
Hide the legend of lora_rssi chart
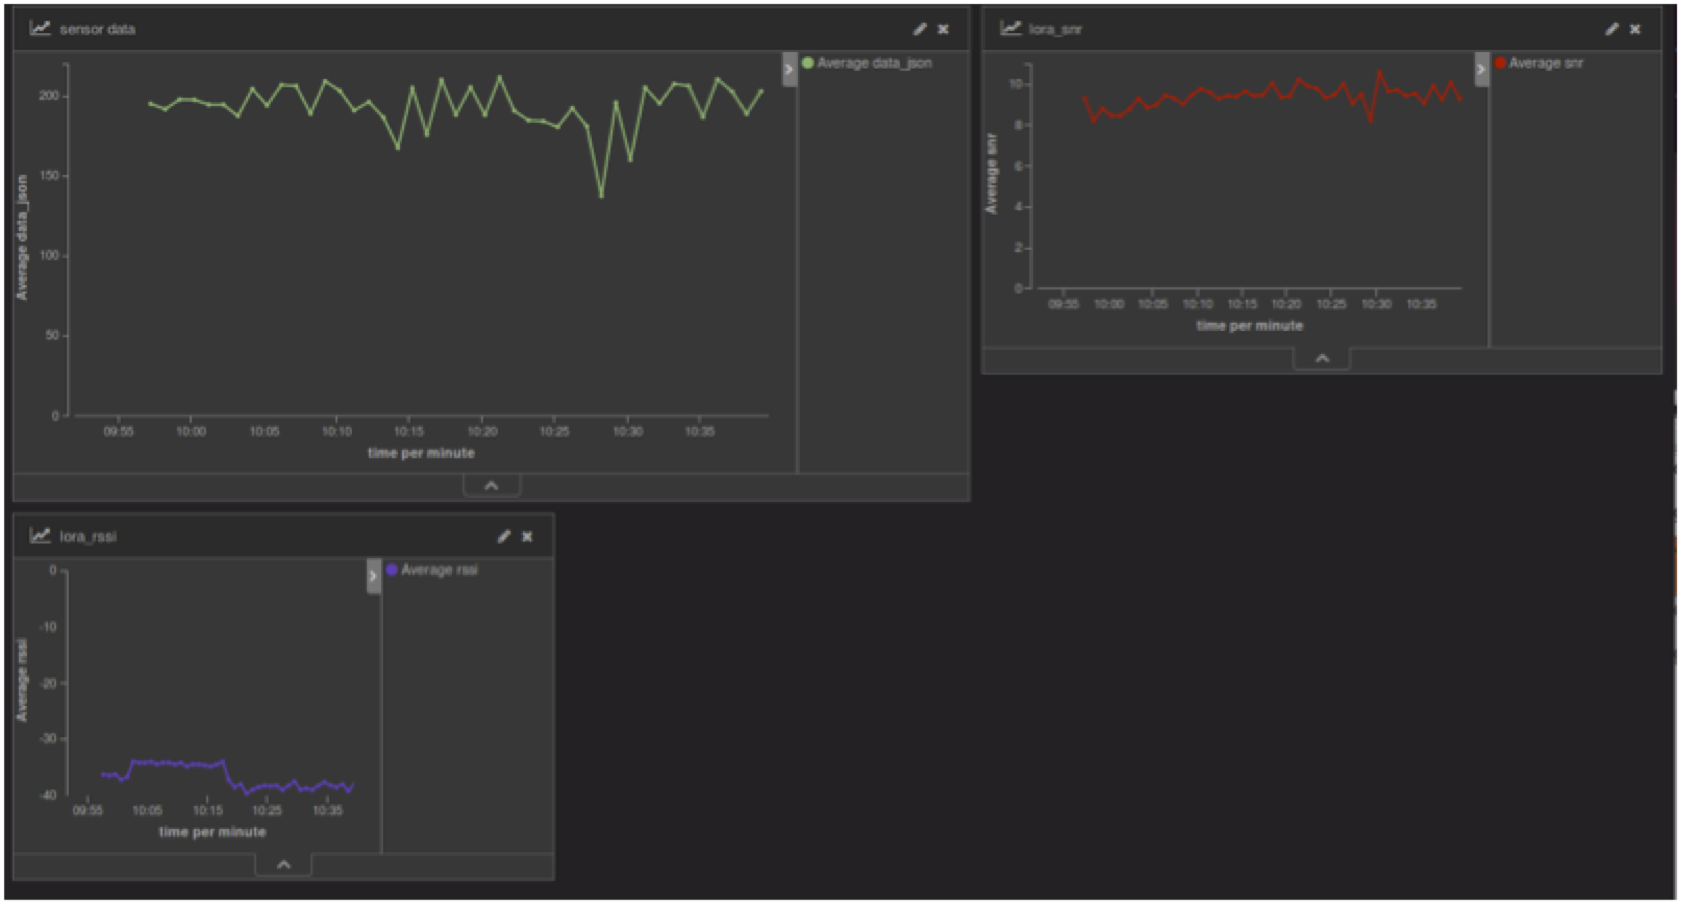373,576
